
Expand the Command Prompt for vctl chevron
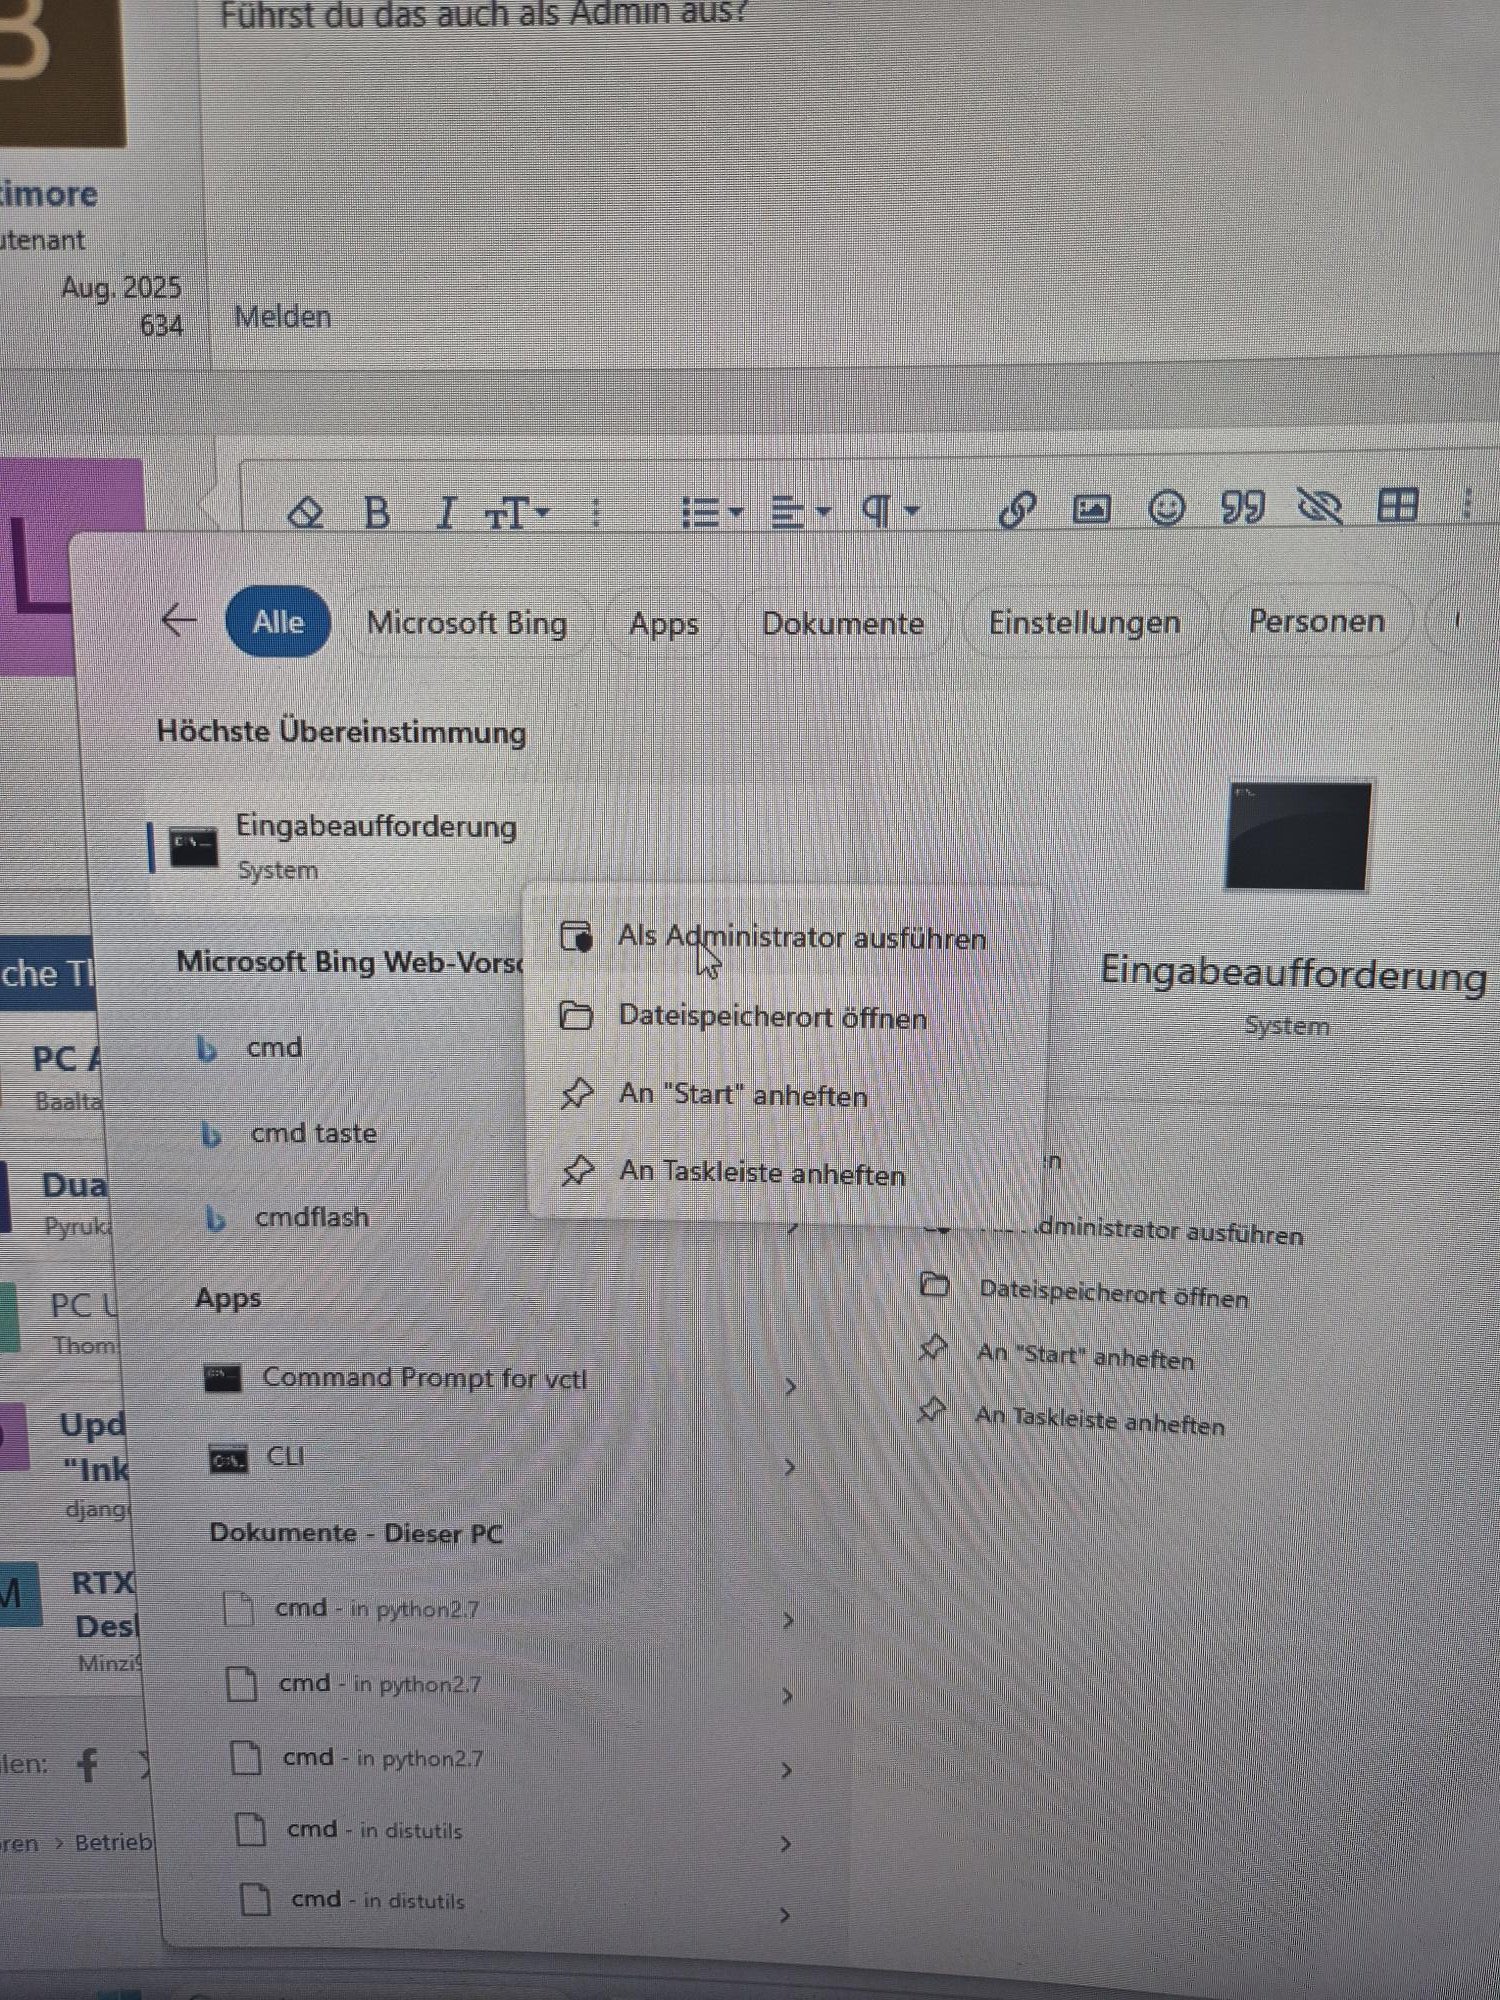tap(790, 1387)
